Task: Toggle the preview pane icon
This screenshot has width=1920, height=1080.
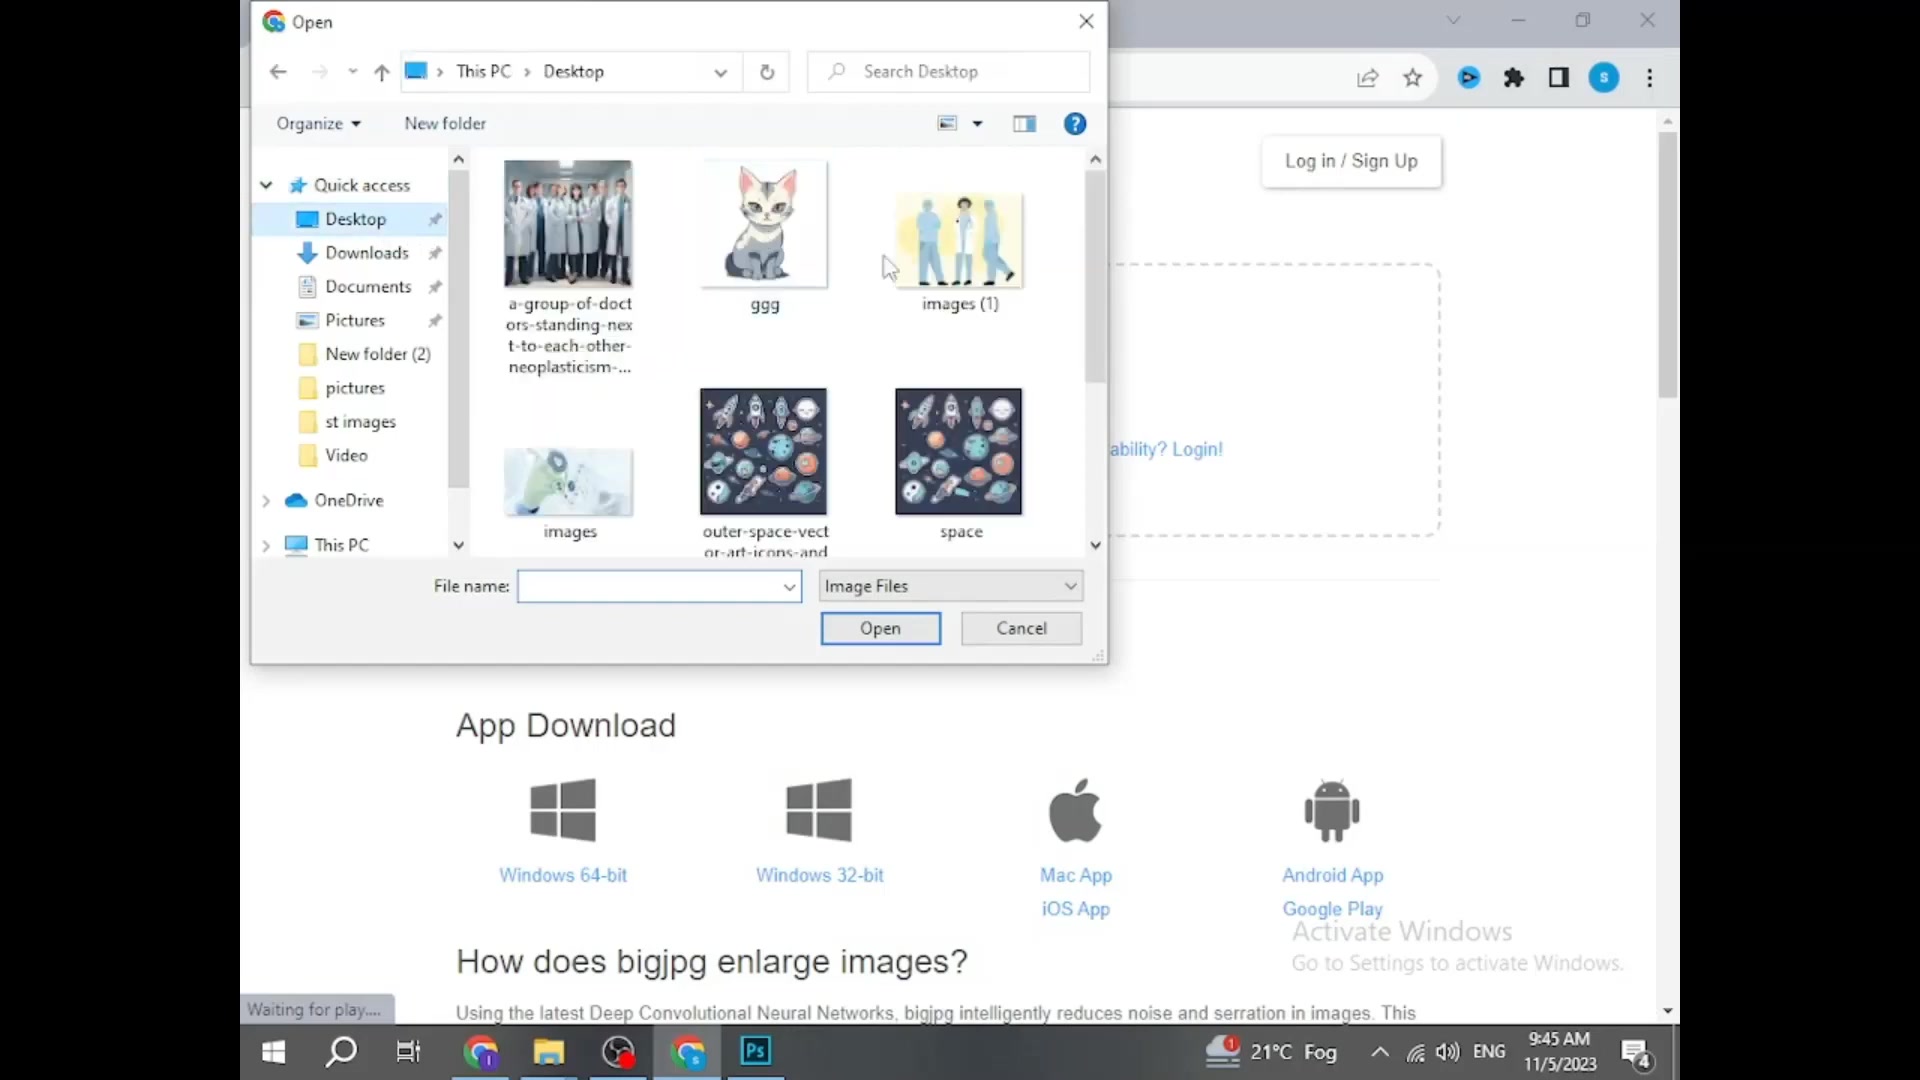Action: coord(1024,124)
